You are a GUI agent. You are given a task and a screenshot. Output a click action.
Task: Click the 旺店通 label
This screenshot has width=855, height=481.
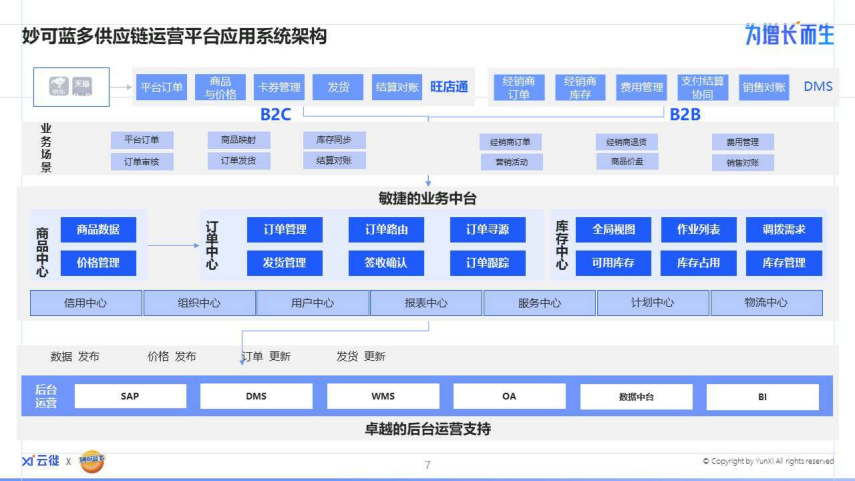pos(449,87)
